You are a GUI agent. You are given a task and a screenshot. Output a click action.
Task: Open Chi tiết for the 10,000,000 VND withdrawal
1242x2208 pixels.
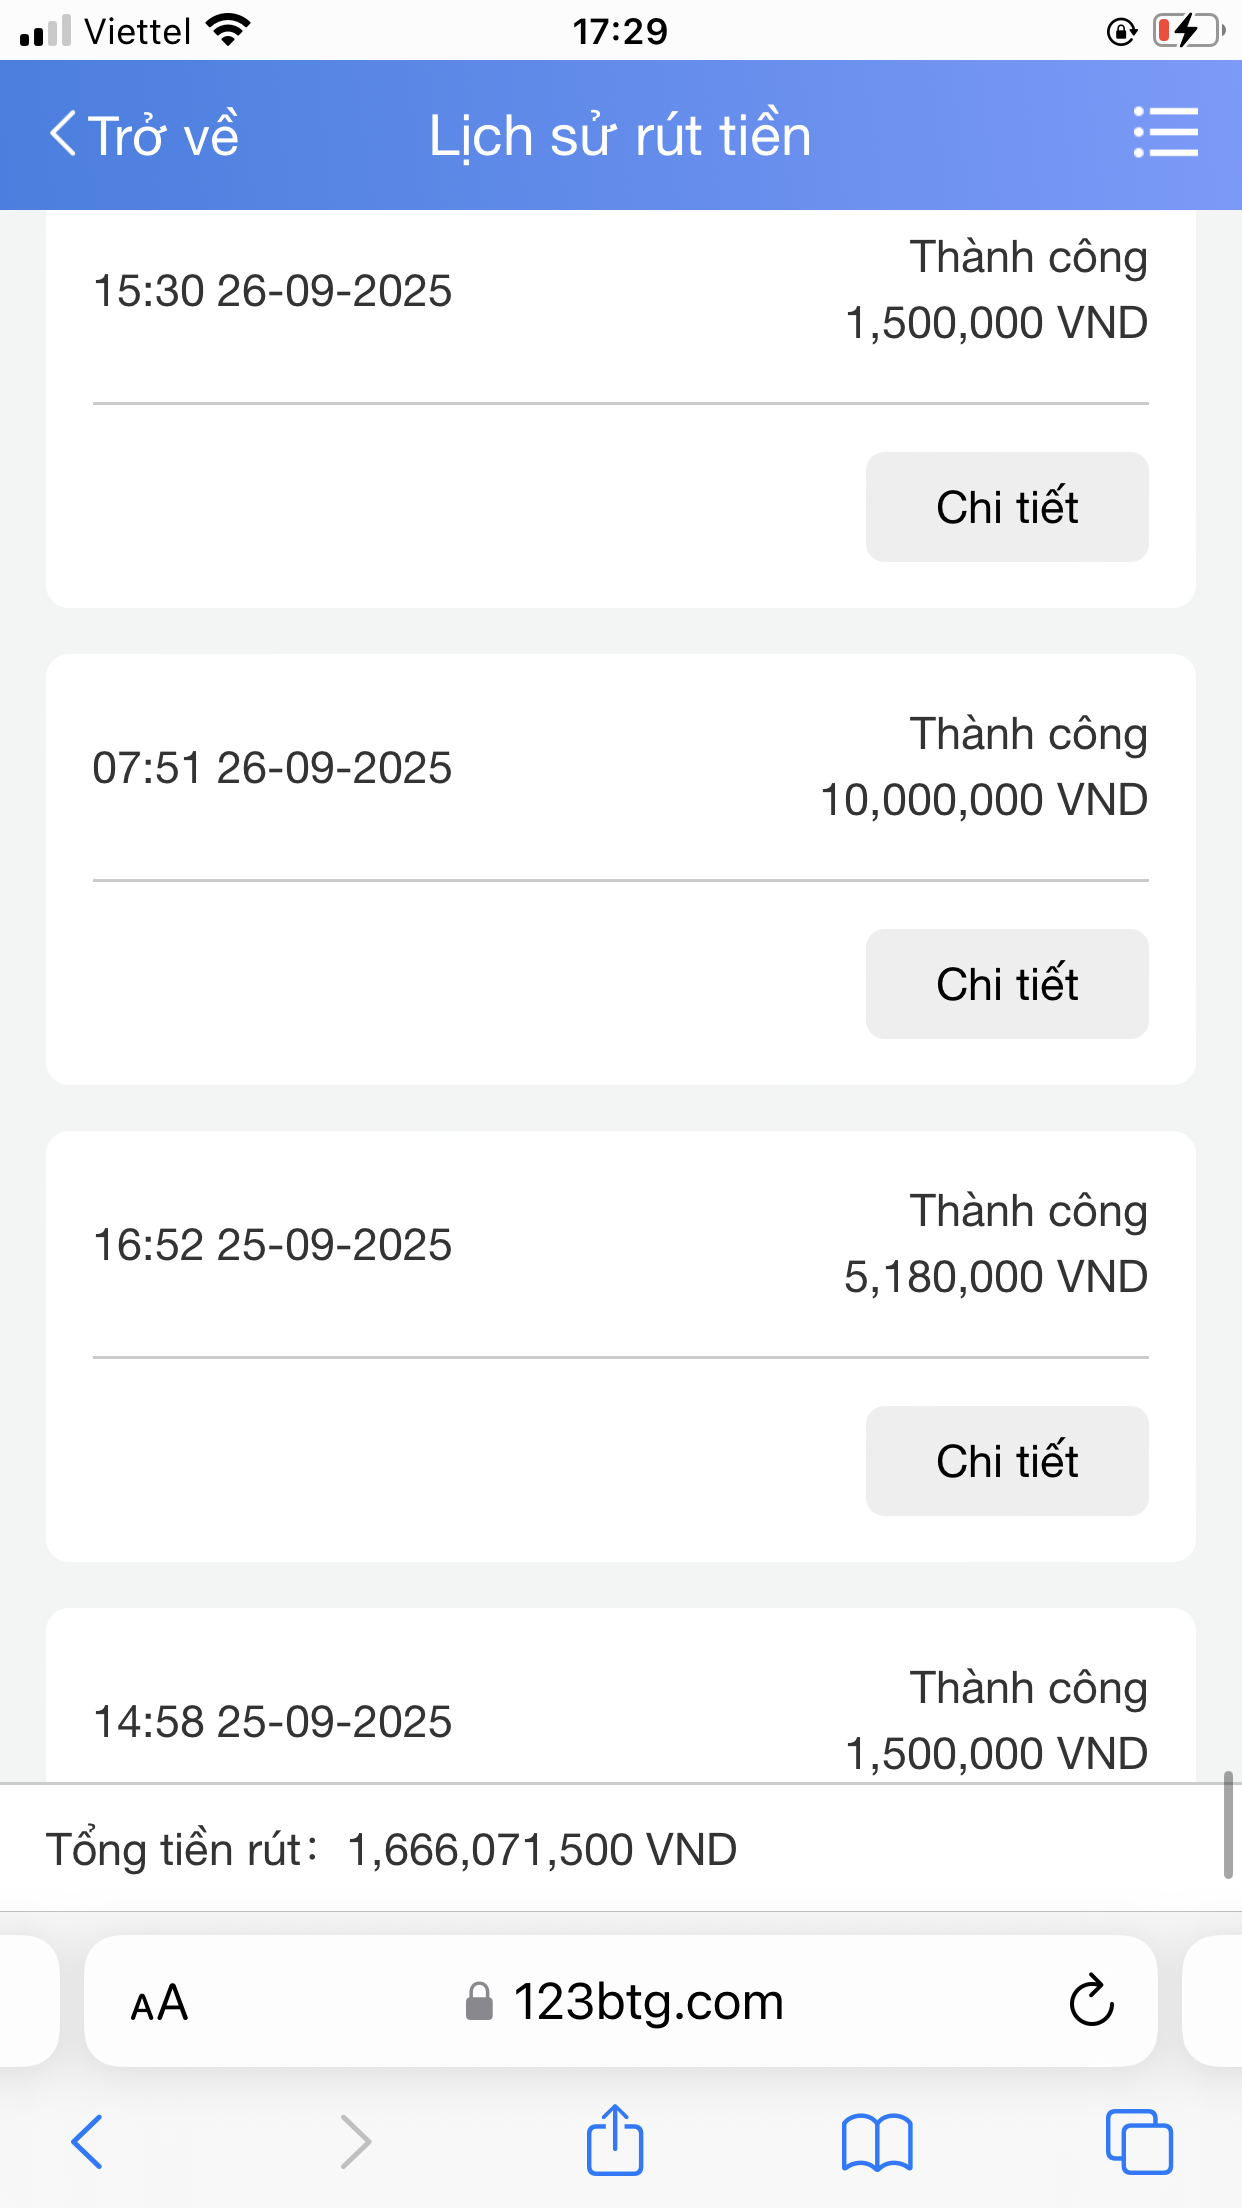(1007, 984)
